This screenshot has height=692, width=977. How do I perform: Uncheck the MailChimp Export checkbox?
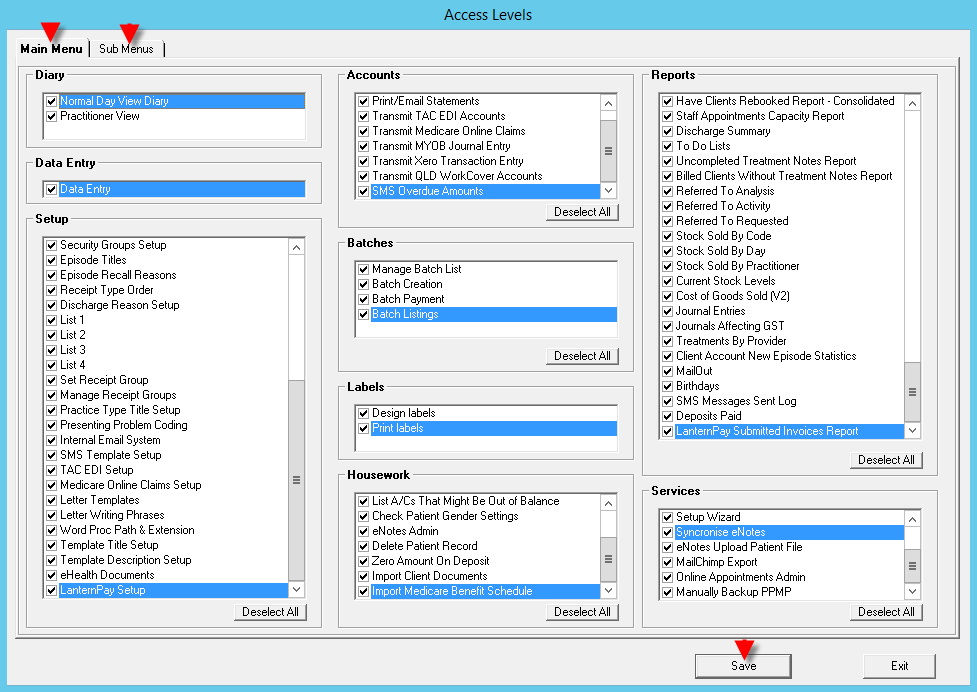[667, 562]
